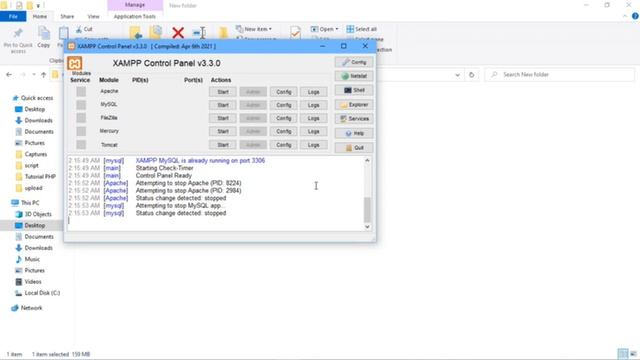Start the Mercury module
The image size is (640, 360).
pos(223,131)
